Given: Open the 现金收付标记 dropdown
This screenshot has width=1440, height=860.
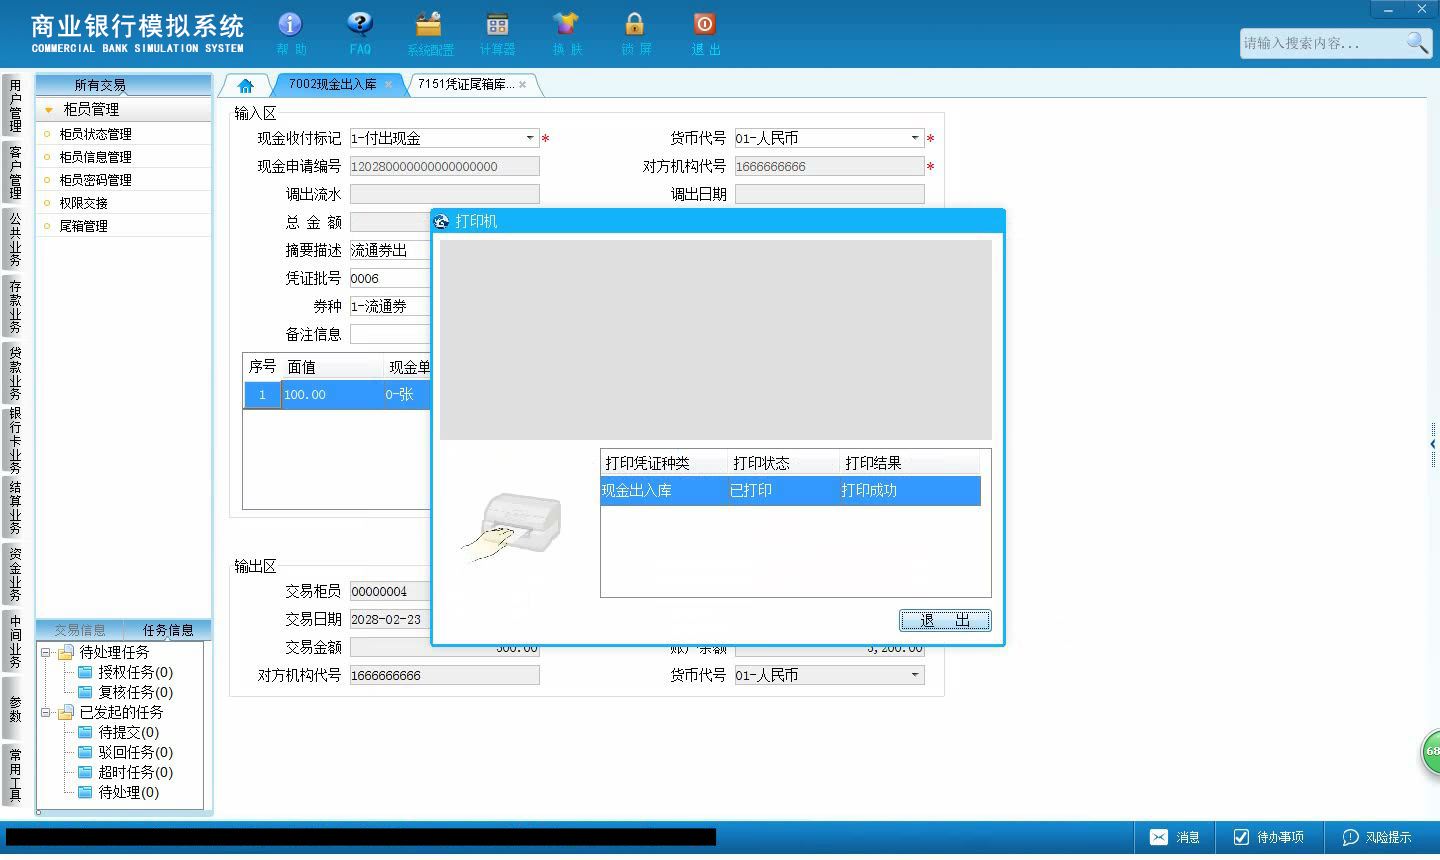Looking at the screenshot, I should click(530, 138).
